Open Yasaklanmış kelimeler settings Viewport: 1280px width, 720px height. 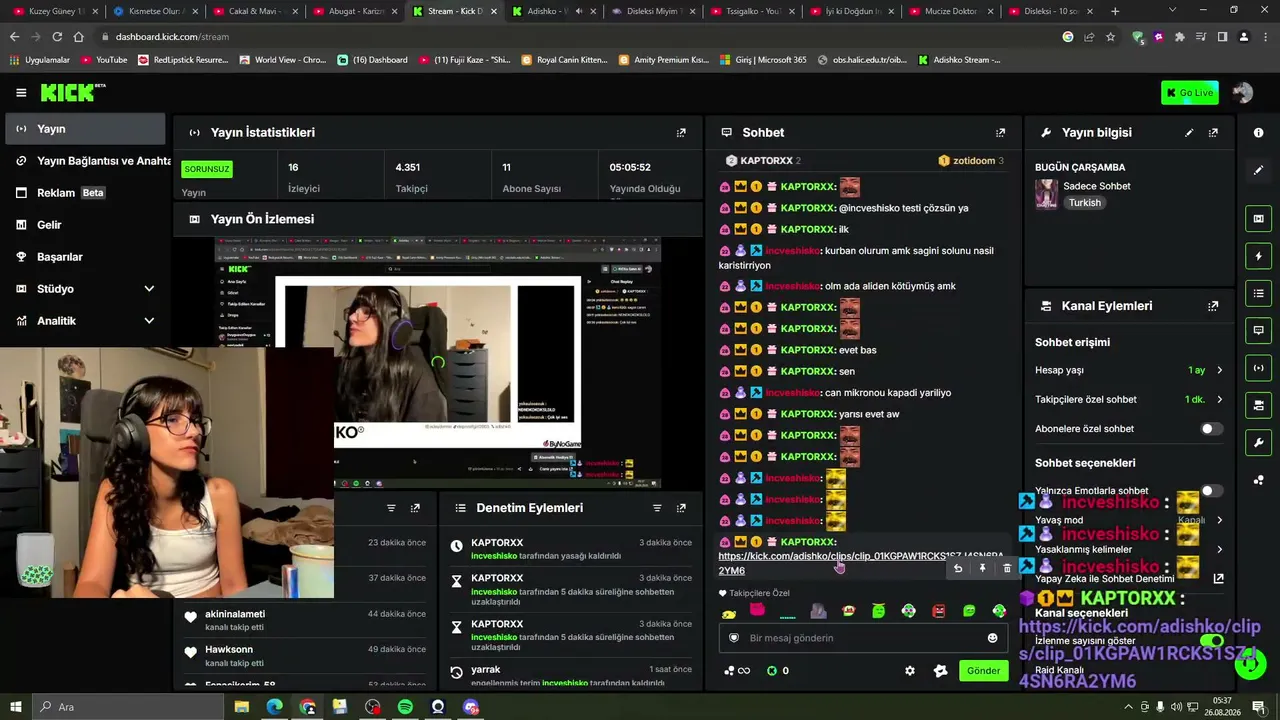[x=1128, y=549]
